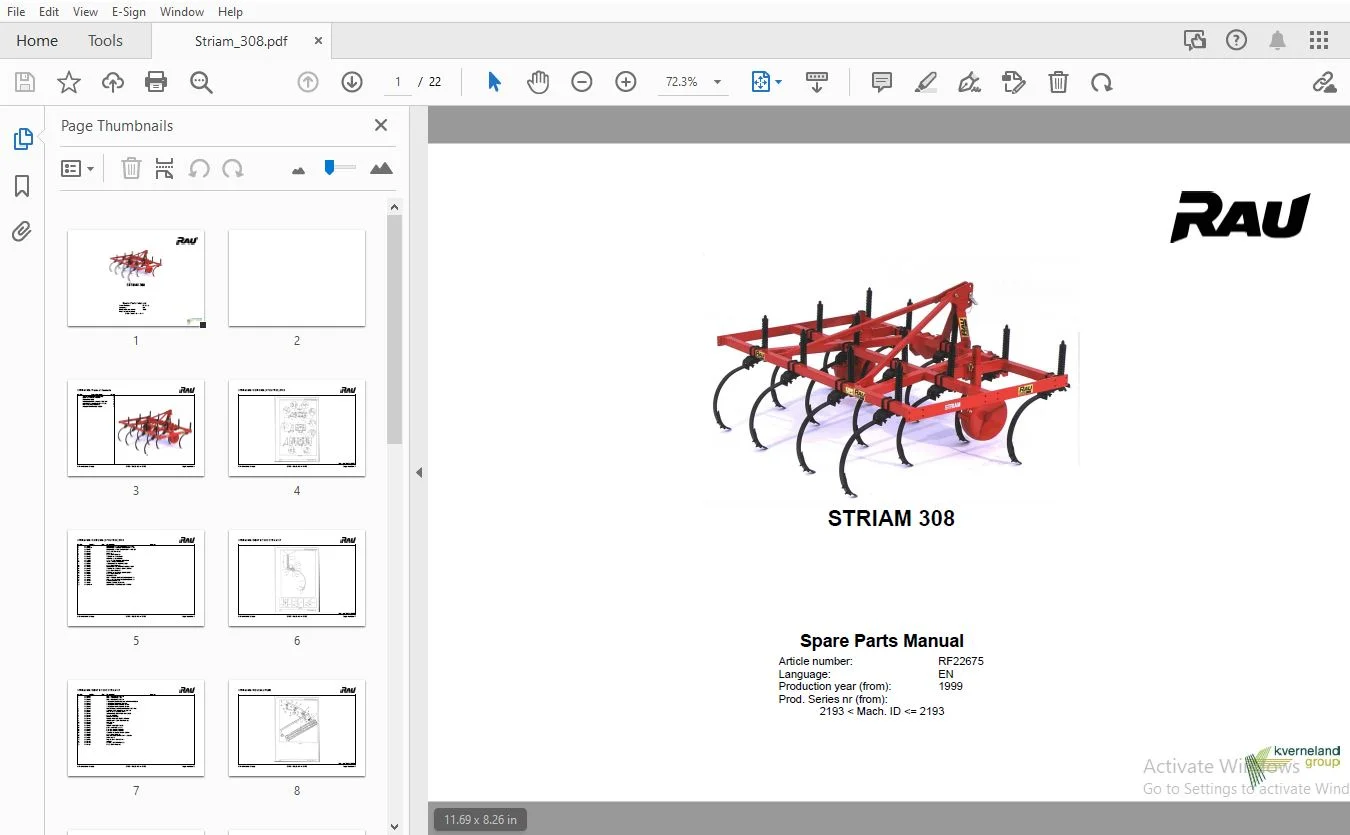The width and height of the screenshot is (1350, 835).
Task: Open the Edit menu
Action: pos(49,11)
